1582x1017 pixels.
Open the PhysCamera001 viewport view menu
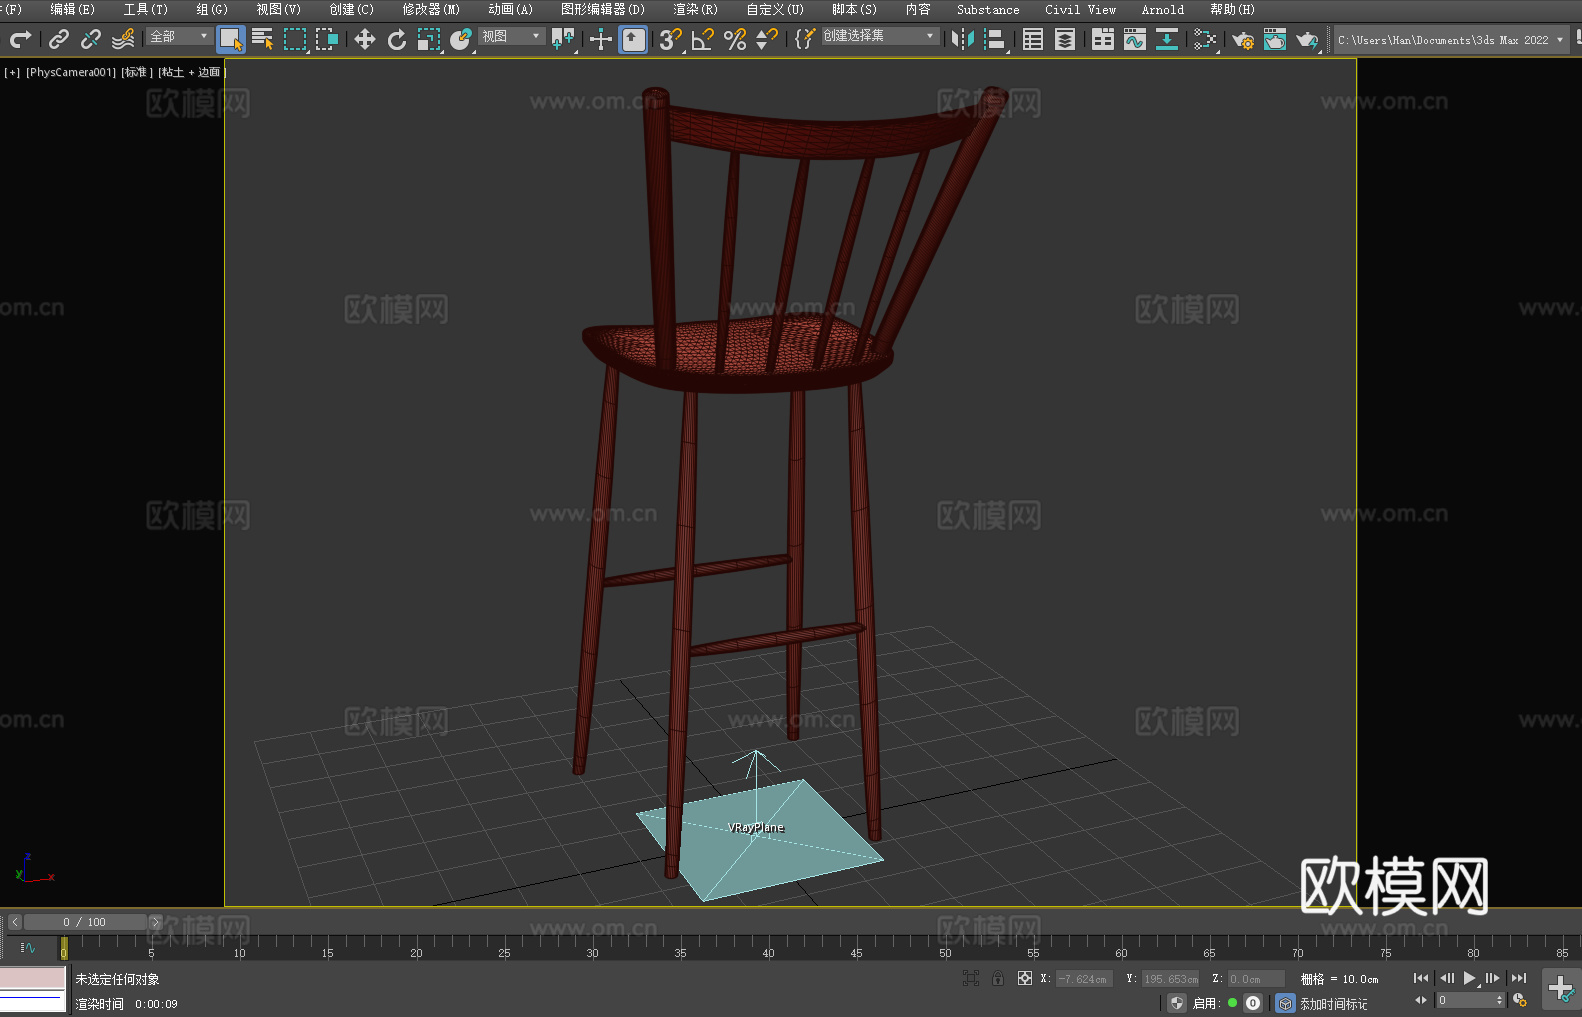click(71, 72)
